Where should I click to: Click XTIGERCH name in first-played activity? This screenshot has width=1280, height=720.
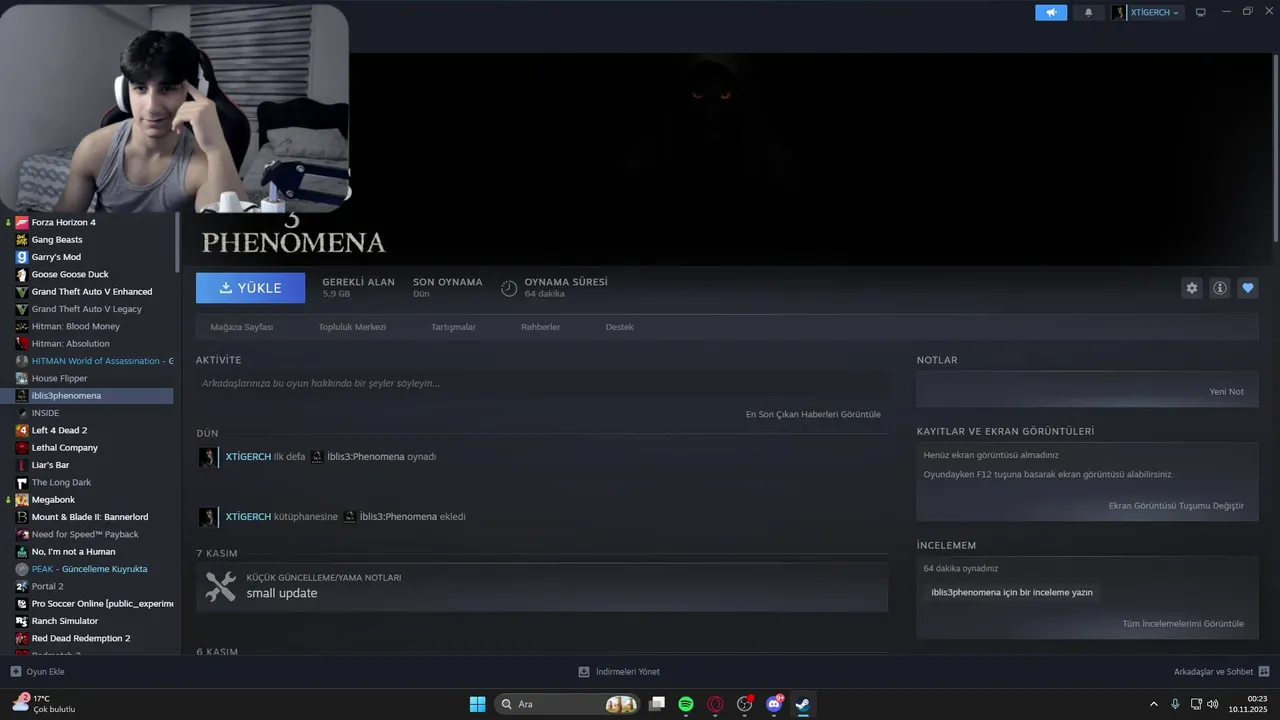coord(248,457)
